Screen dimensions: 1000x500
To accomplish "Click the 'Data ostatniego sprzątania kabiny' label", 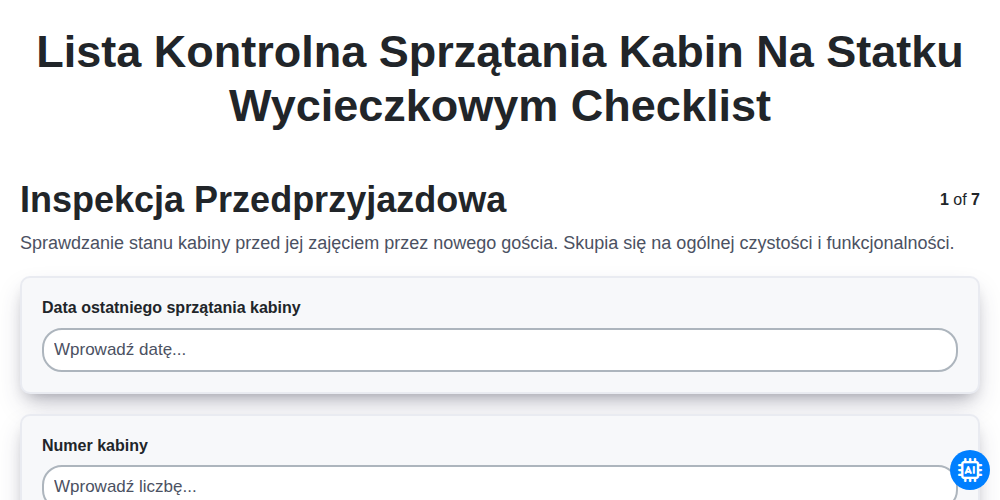I will [171, 307].
